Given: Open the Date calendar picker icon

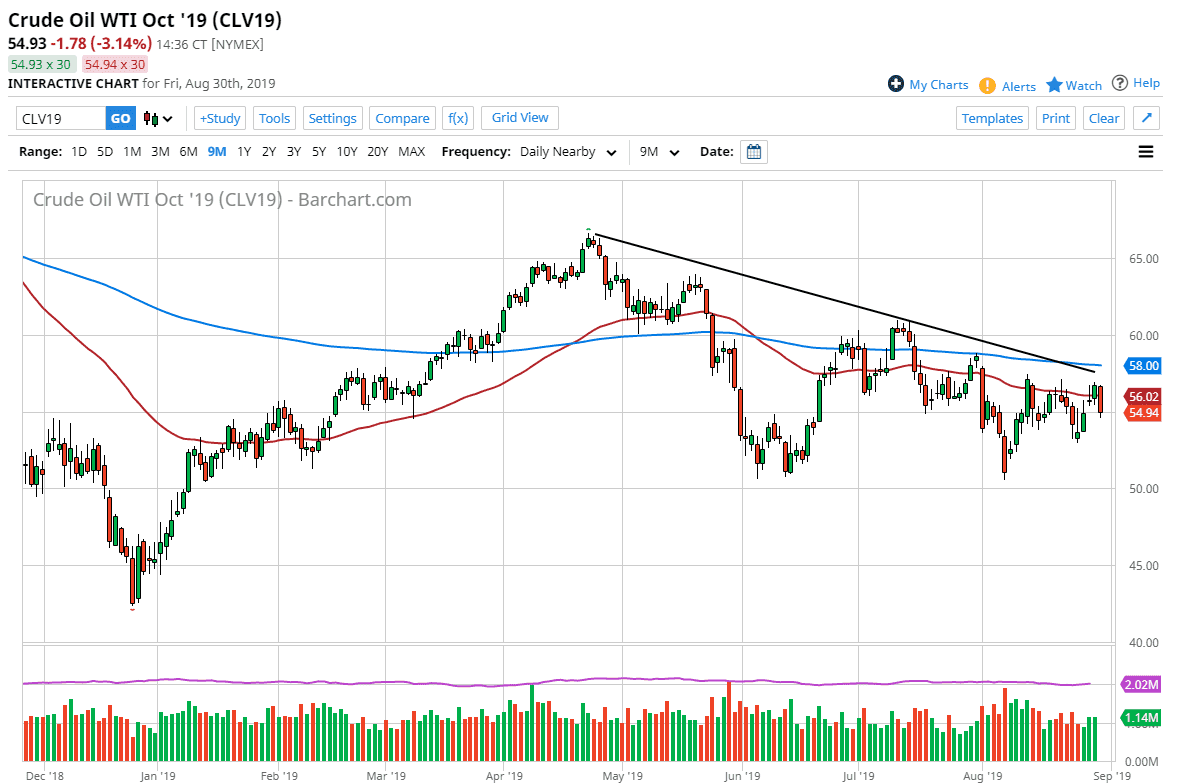Looking at the screenshot, I should [753, 151].
